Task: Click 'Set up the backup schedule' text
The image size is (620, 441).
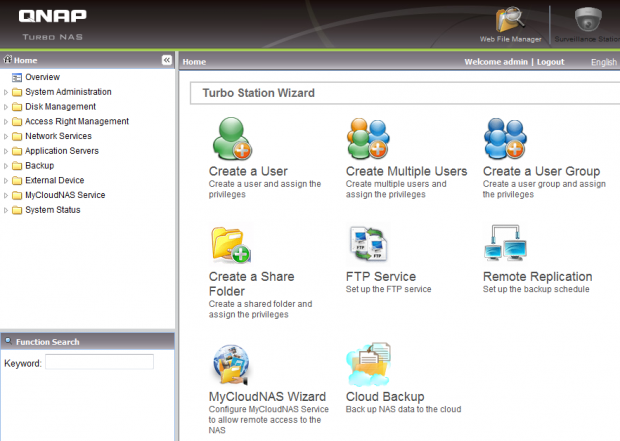Action: click(536, 289)
